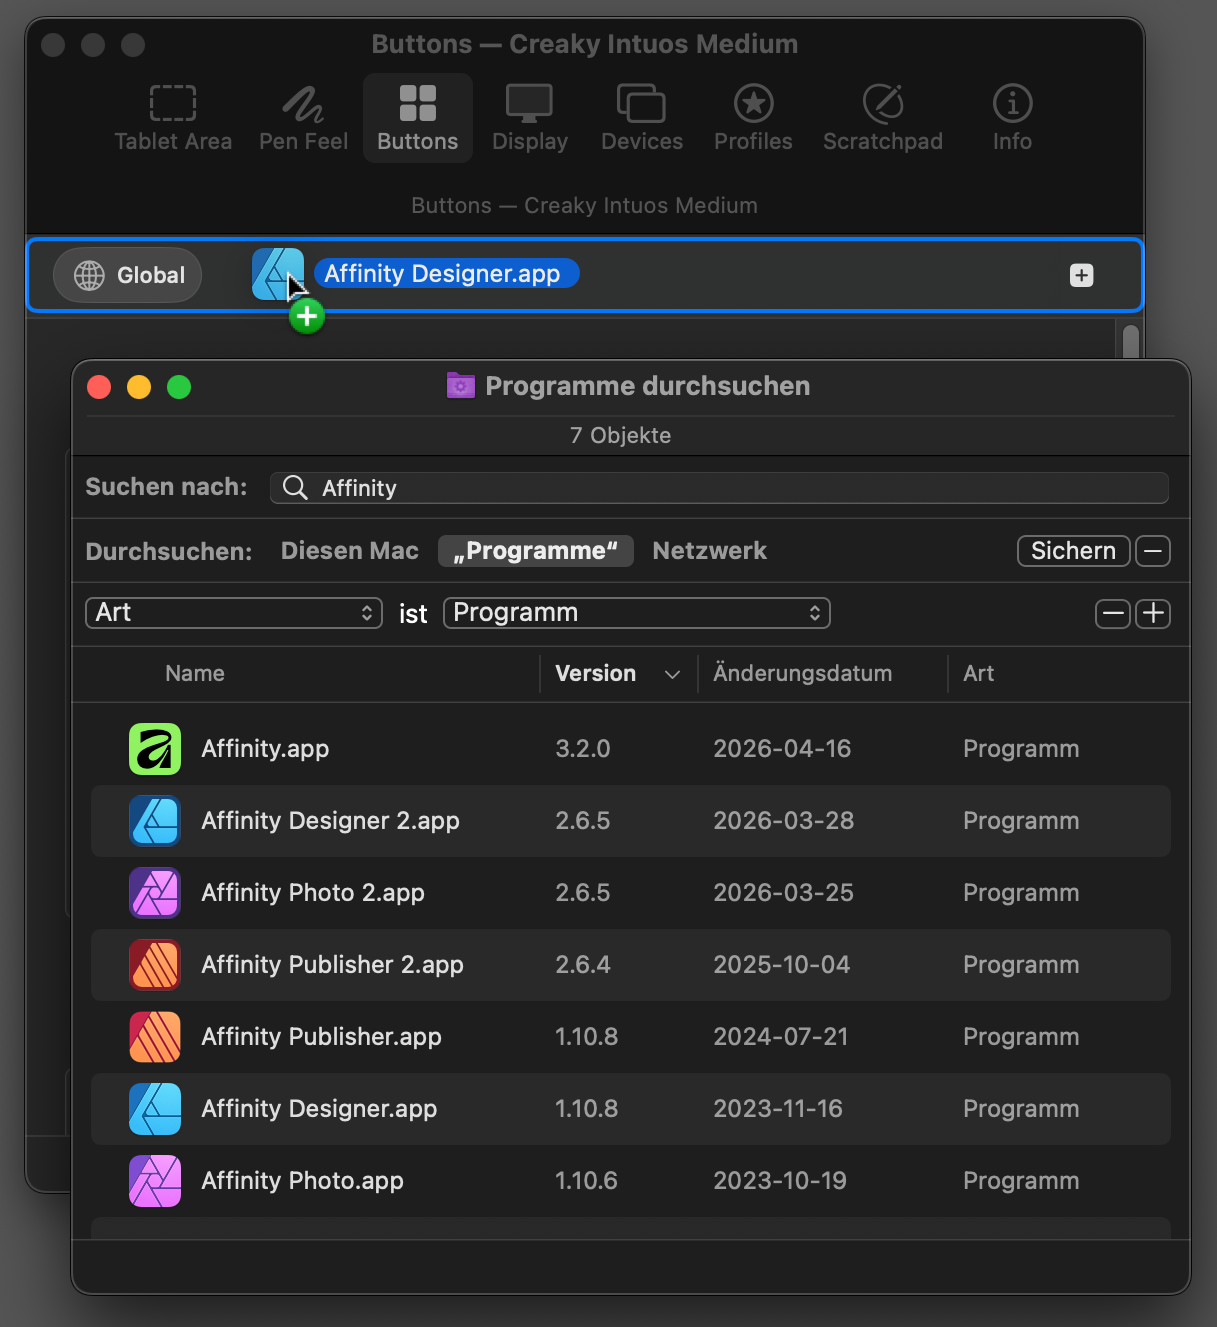This screenshot has height=1327, width=1217.
Task: Open the Devices pane
Action: coord(642,118)
